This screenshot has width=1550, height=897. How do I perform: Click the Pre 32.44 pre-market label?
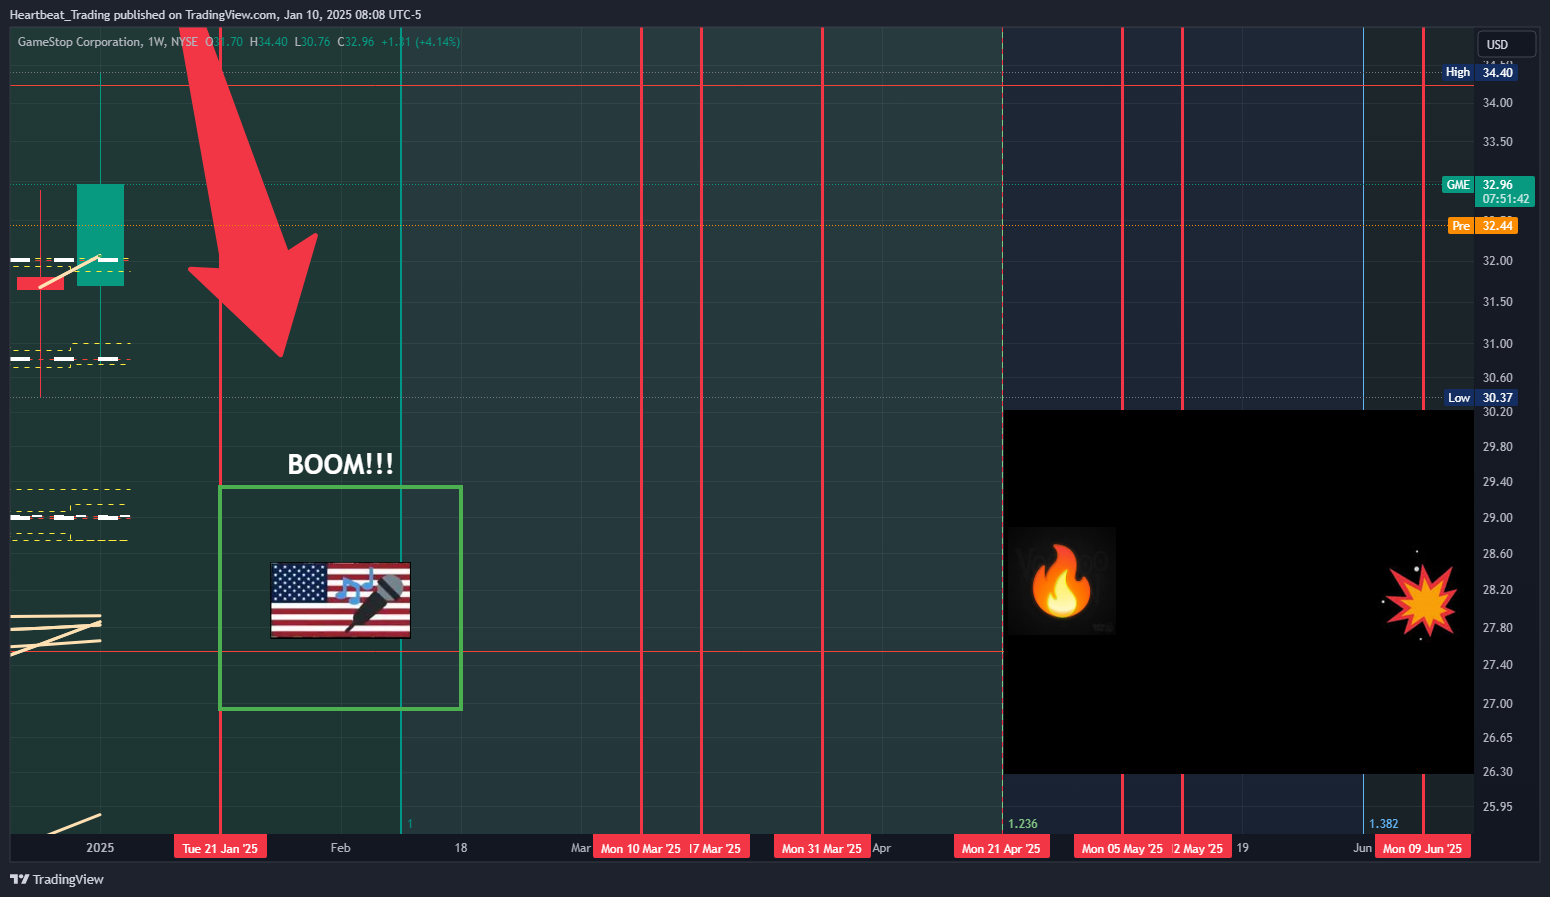[1482, 226]
